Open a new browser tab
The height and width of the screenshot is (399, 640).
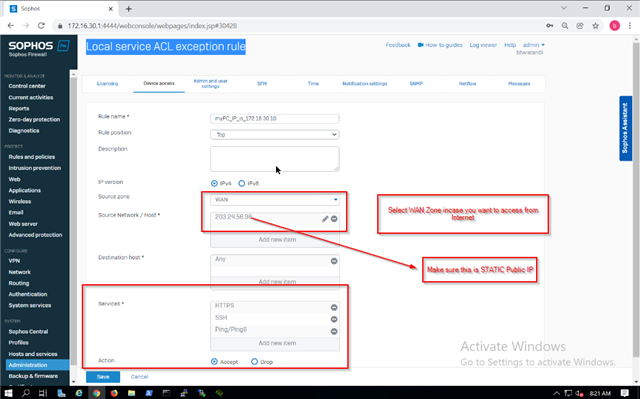click(x=129, y=9)
